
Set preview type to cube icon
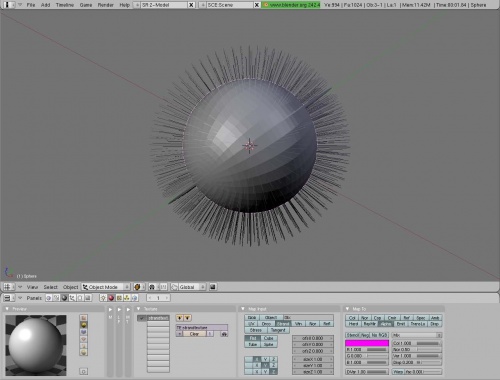tap(84, 332)
